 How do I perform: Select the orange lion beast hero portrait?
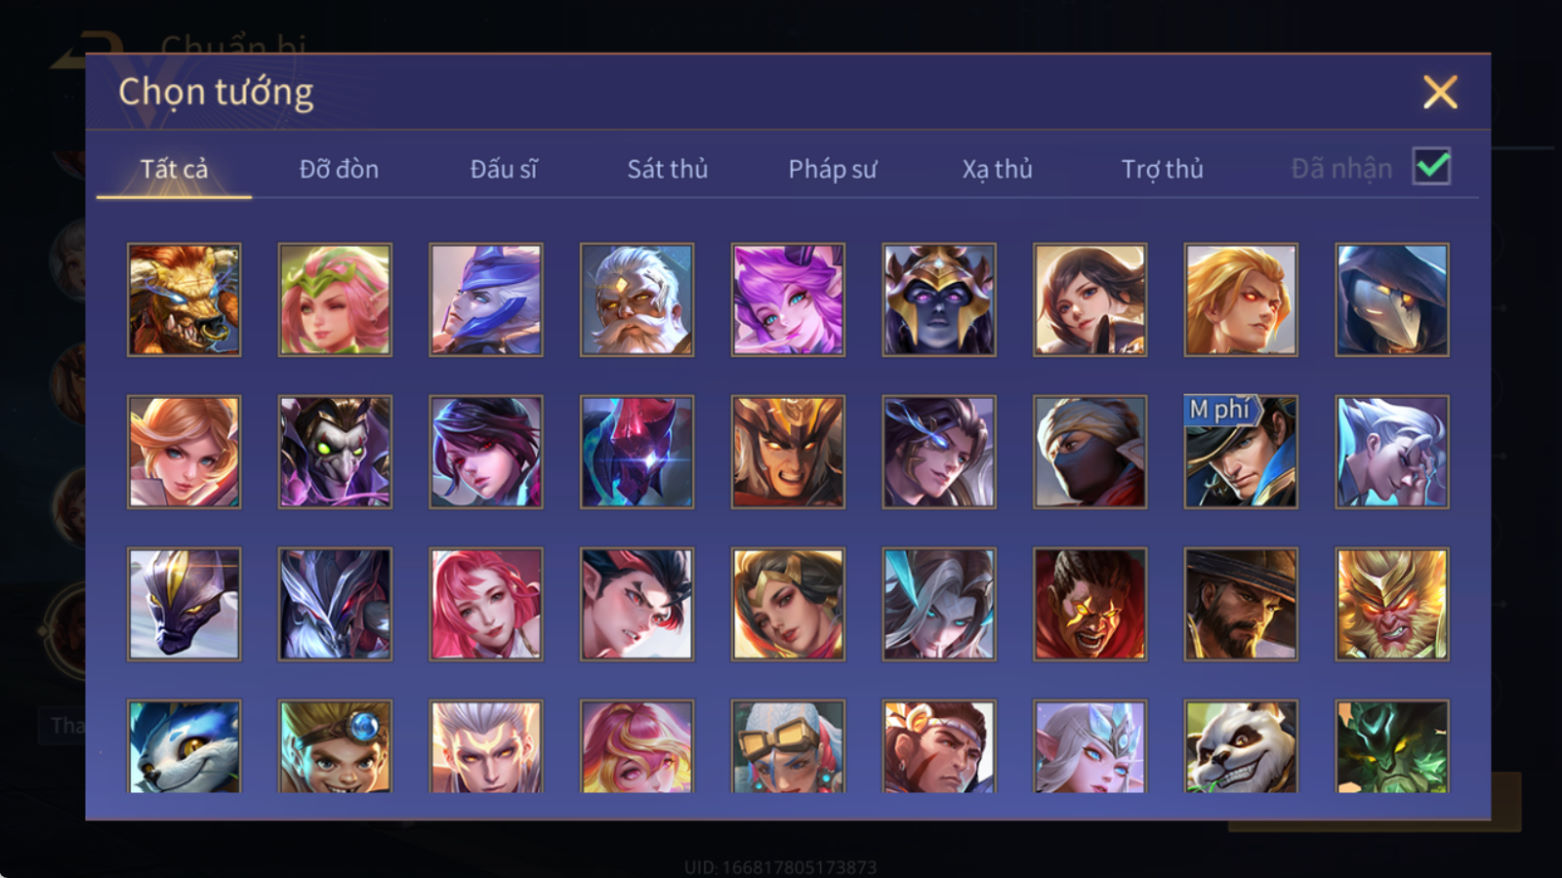(x=184, y=300)
